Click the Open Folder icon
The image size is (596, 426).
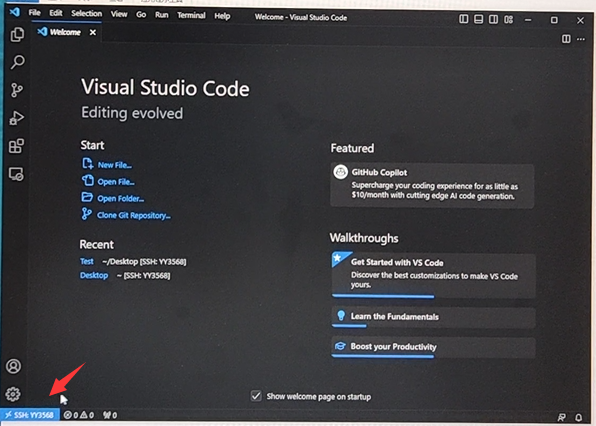tap(87, 197)
